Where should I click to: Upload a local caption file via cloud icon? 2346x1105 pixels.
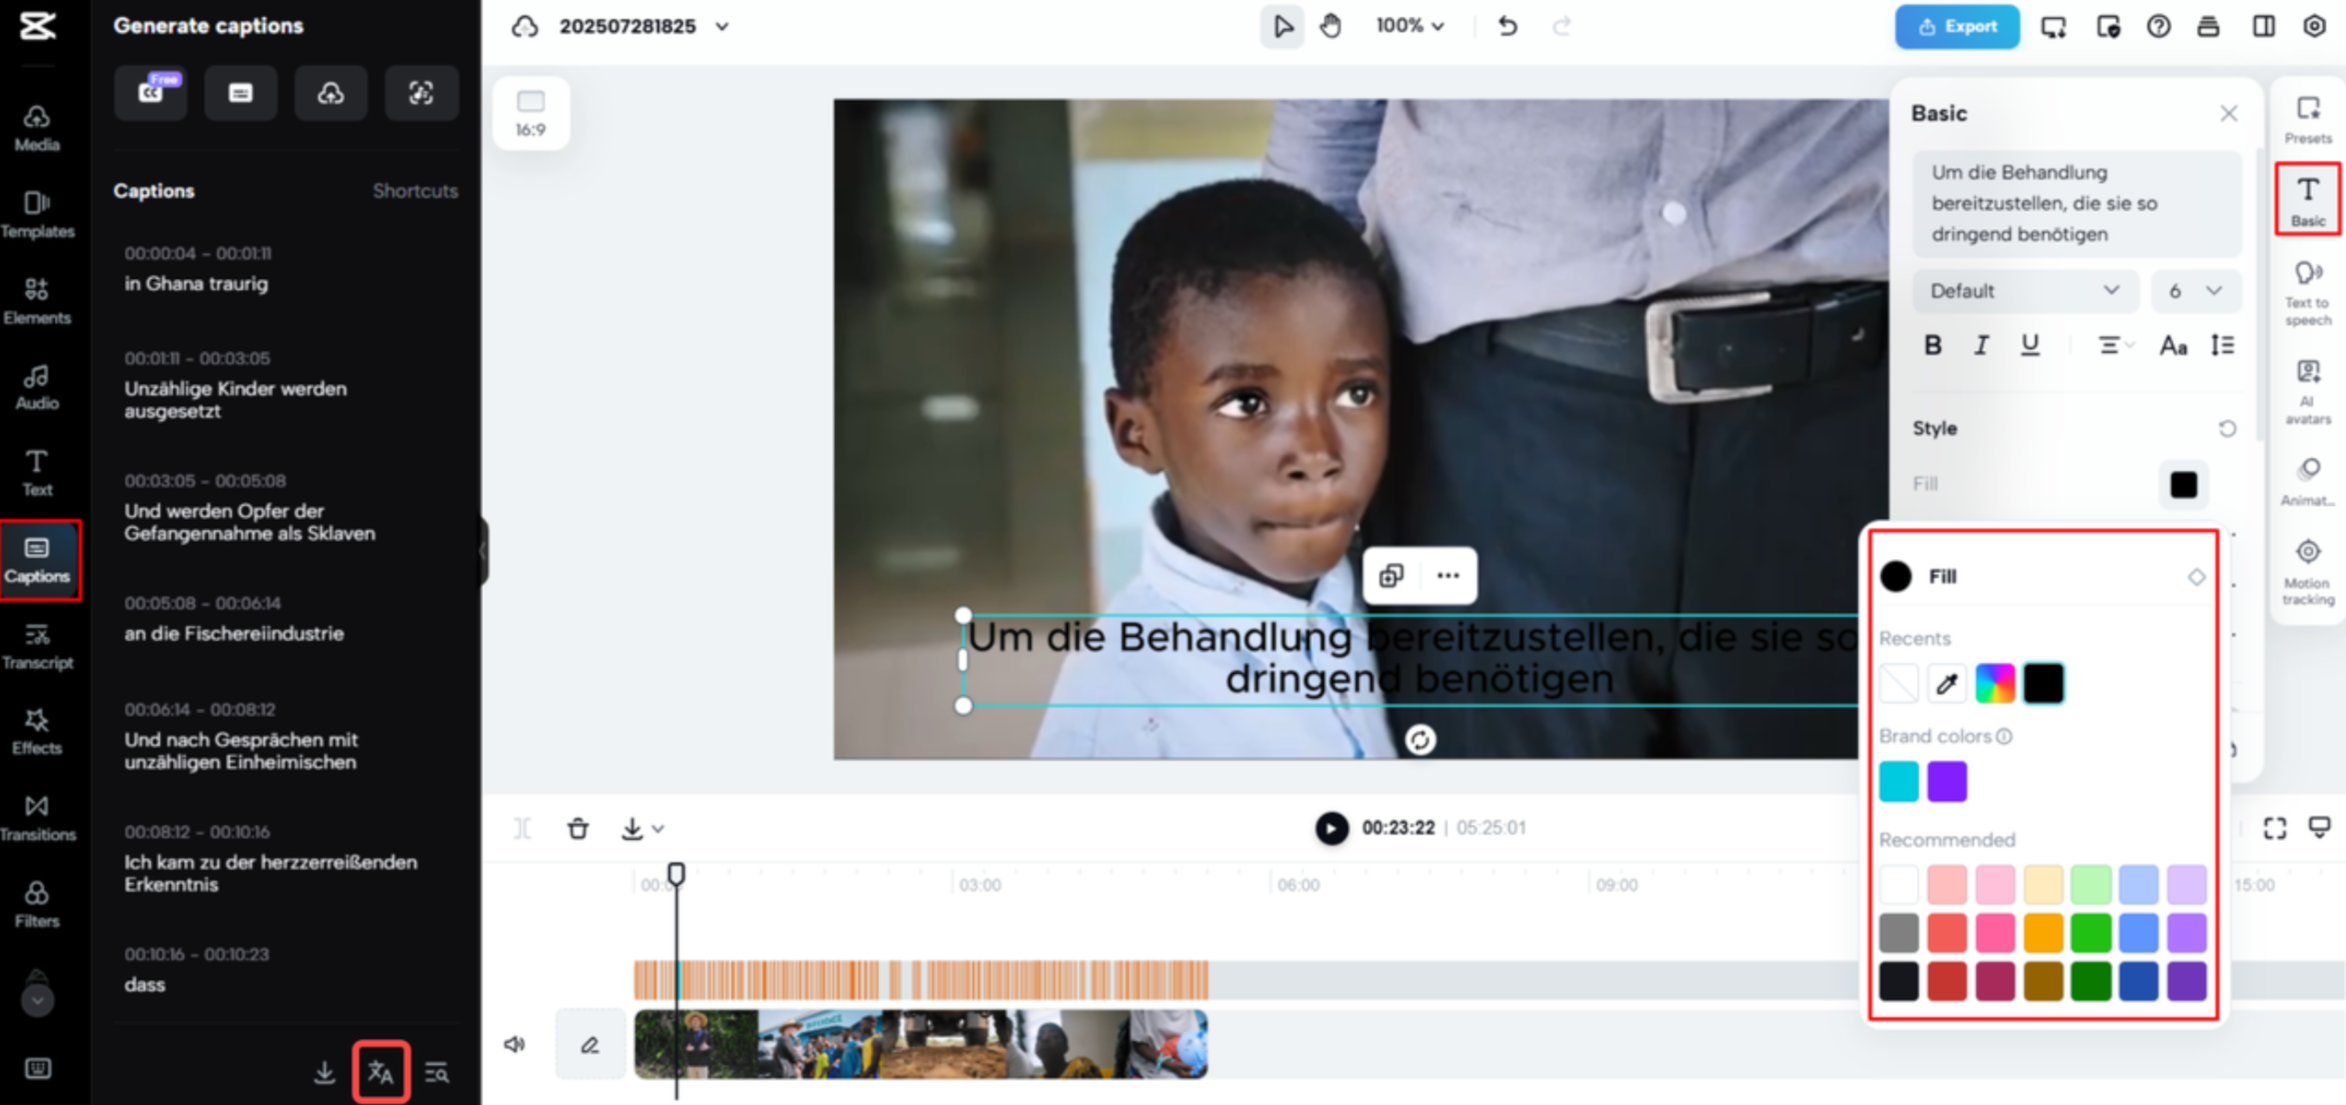click(331, 93)
